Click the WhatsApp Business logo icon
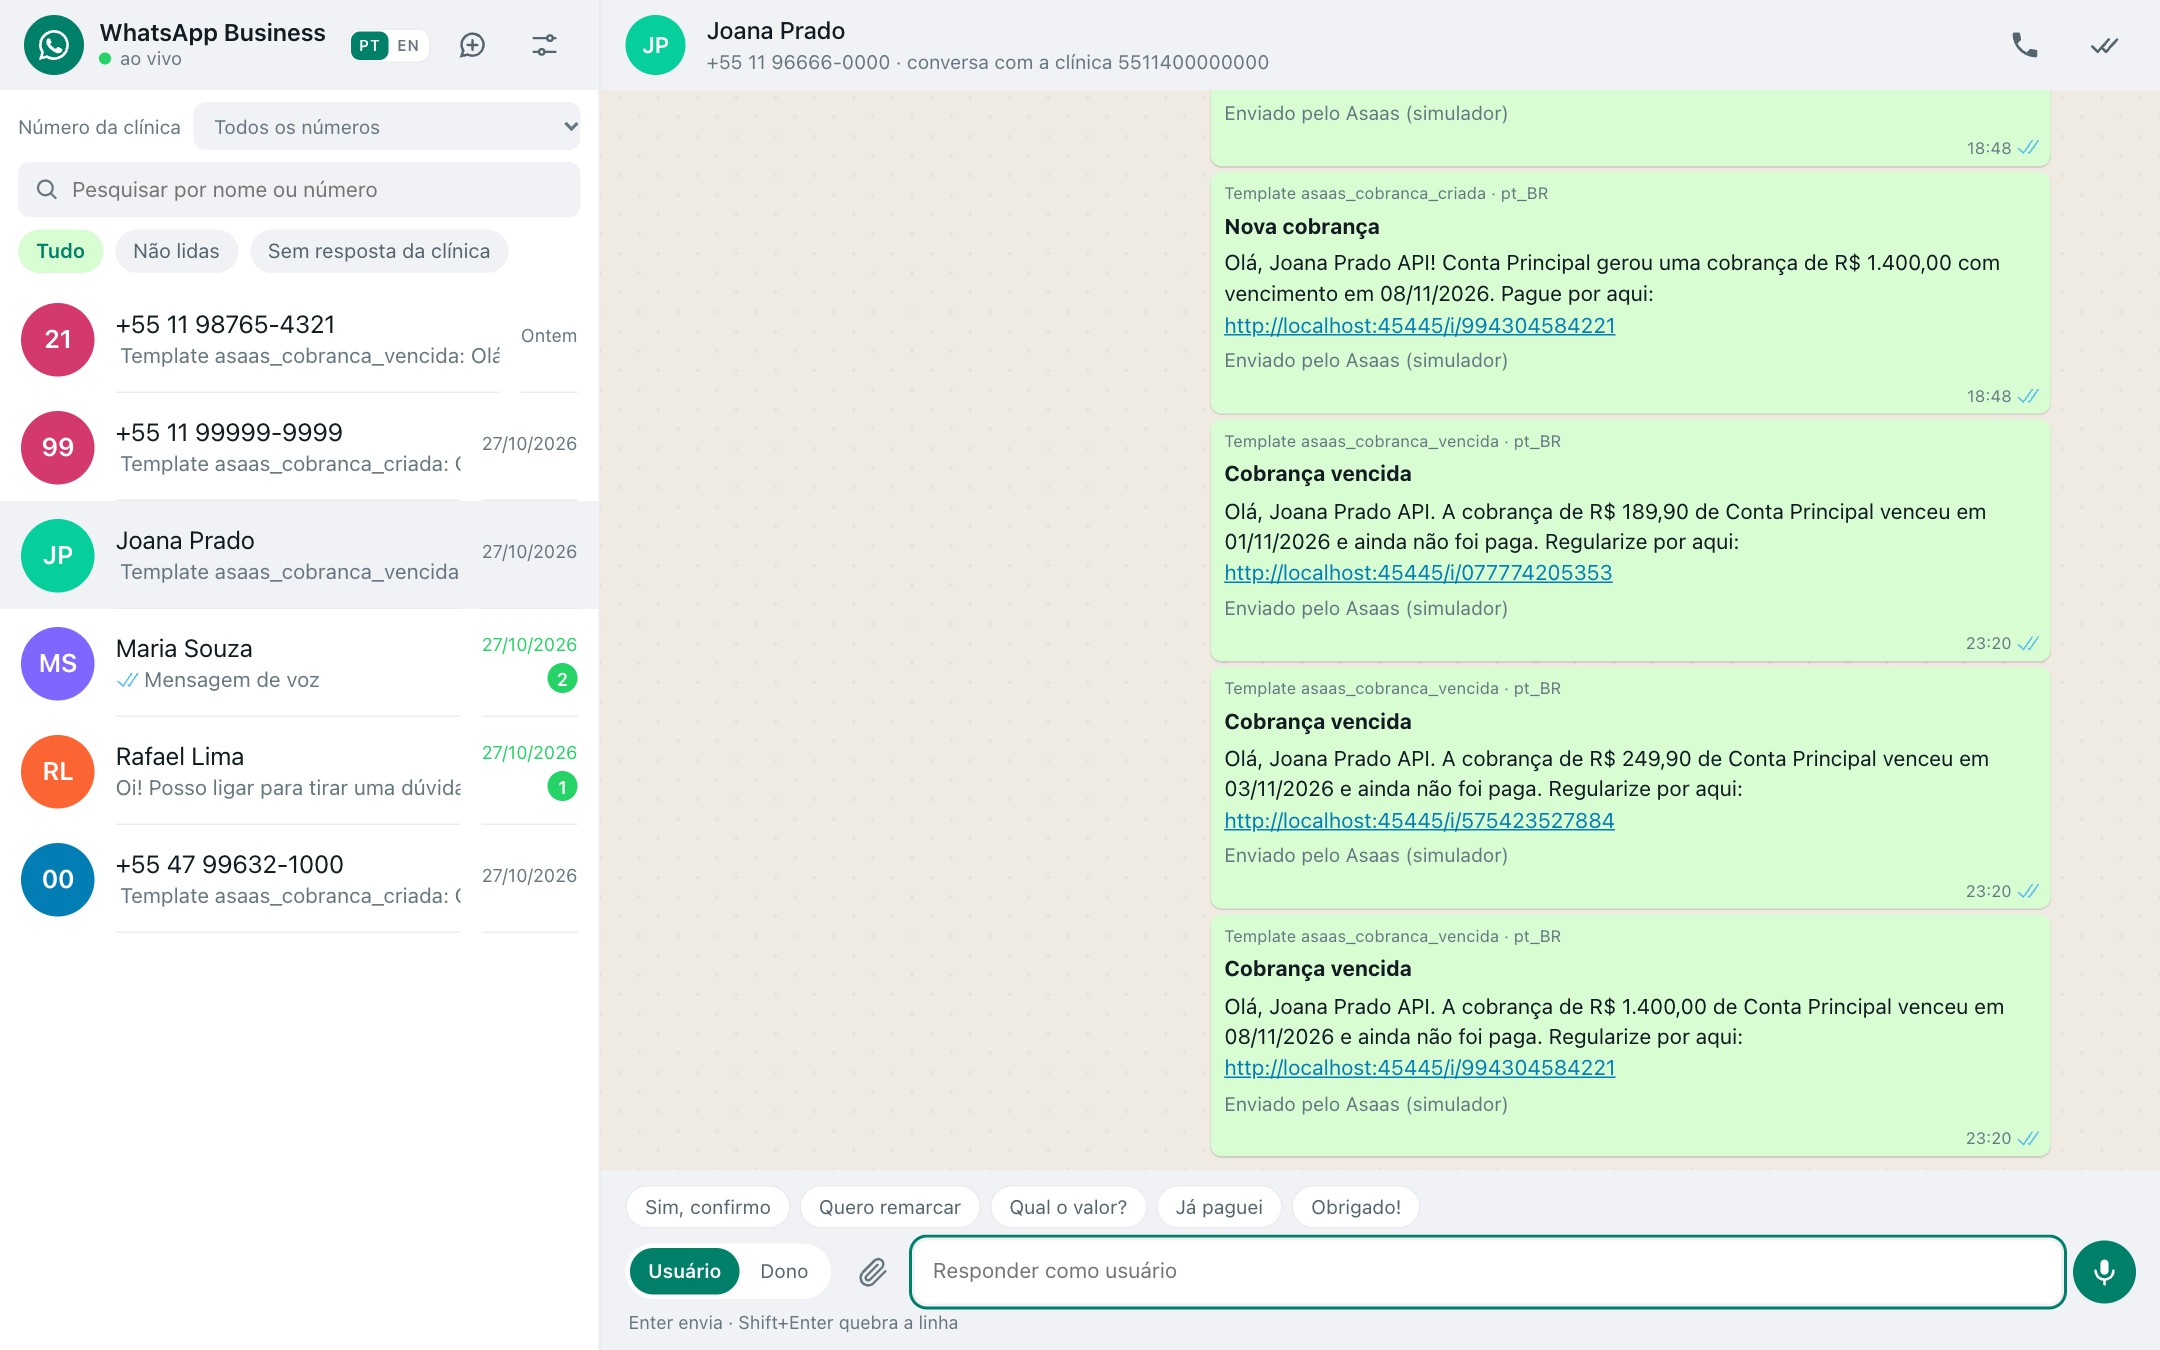Image resolution: width=2160 pixels, height=1350 pixels. point(53,45)
